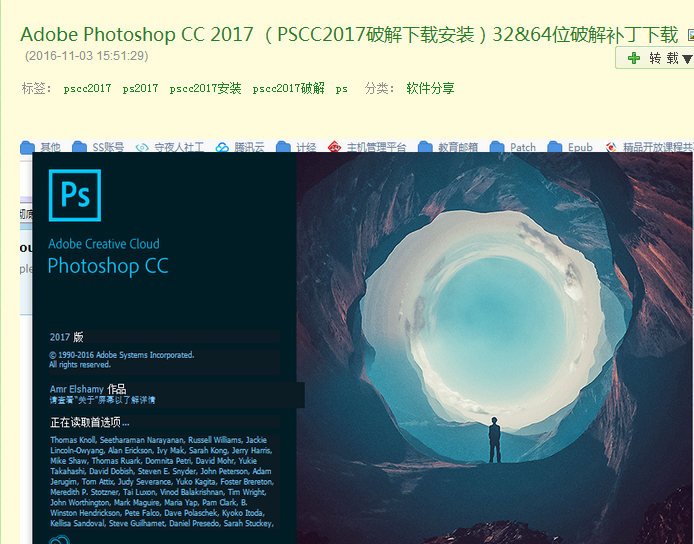Select the pscc2017安装 tag
Viewport: 694px width, 544px height.
click(x=205, y=89)
